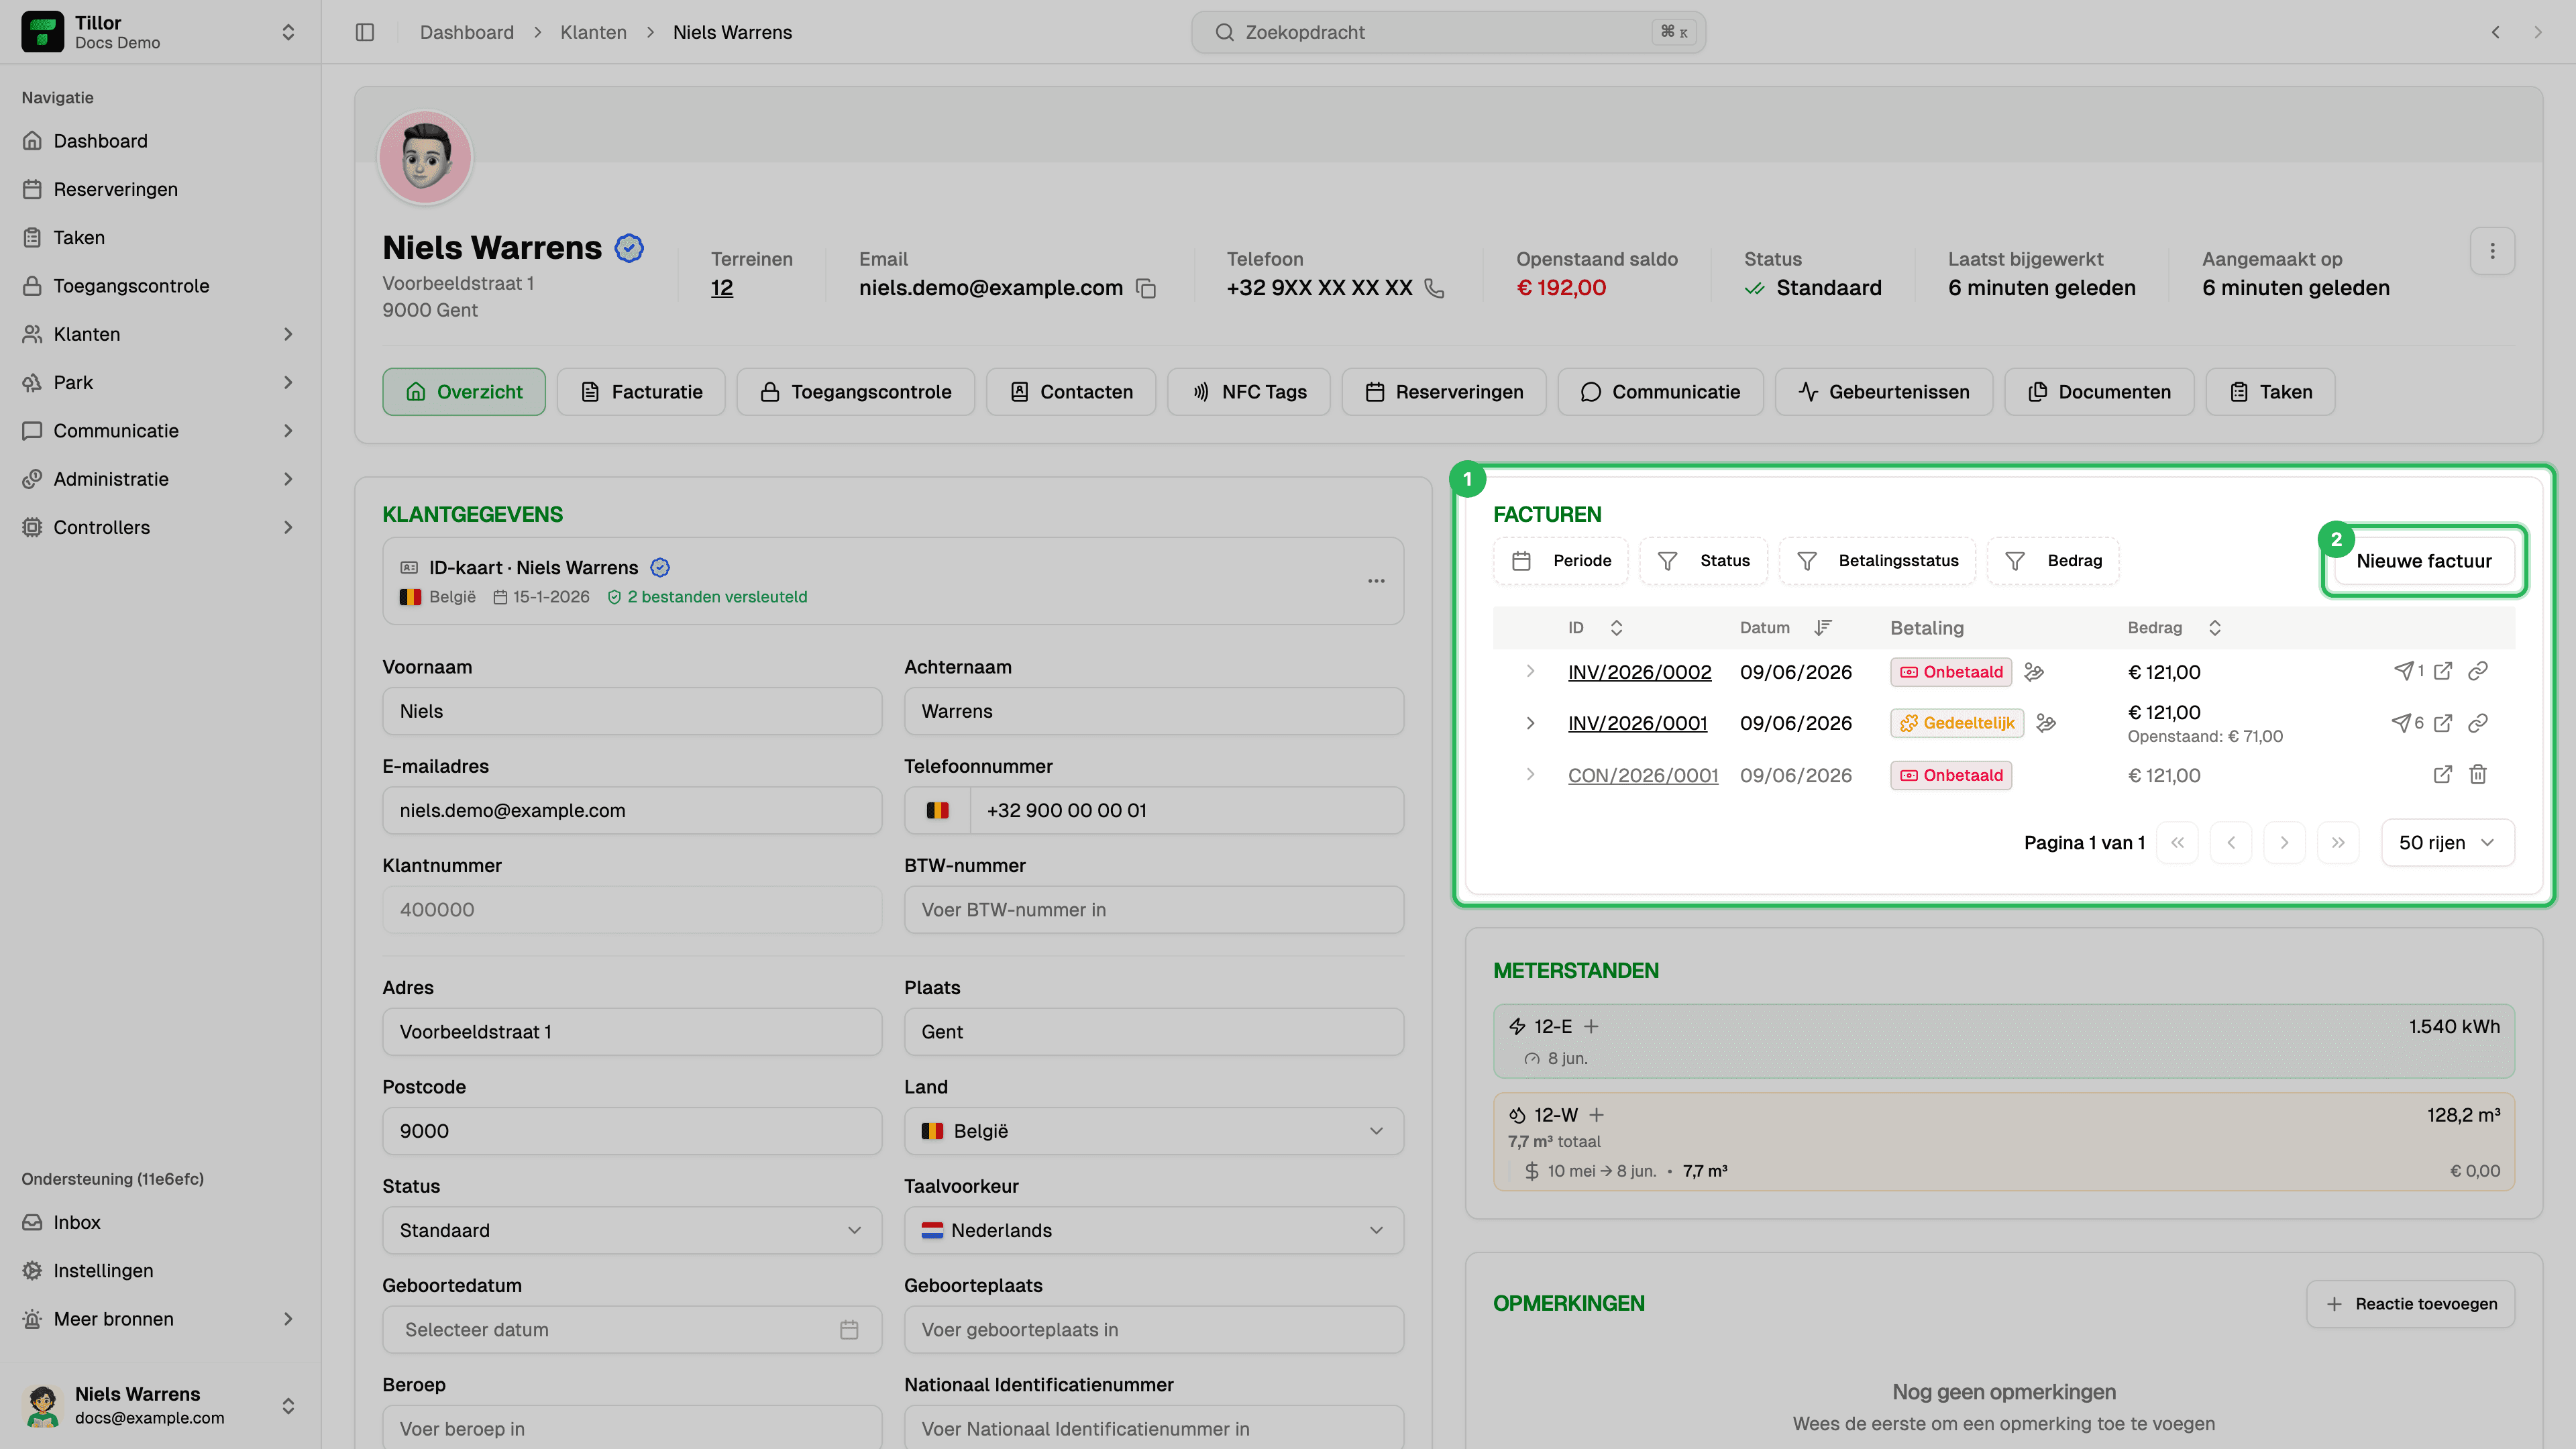Open Taalvoorkeur dropdown showing Nederlands
The height and width of the screenshot is (1449, 2576).
(1153, 1230)
